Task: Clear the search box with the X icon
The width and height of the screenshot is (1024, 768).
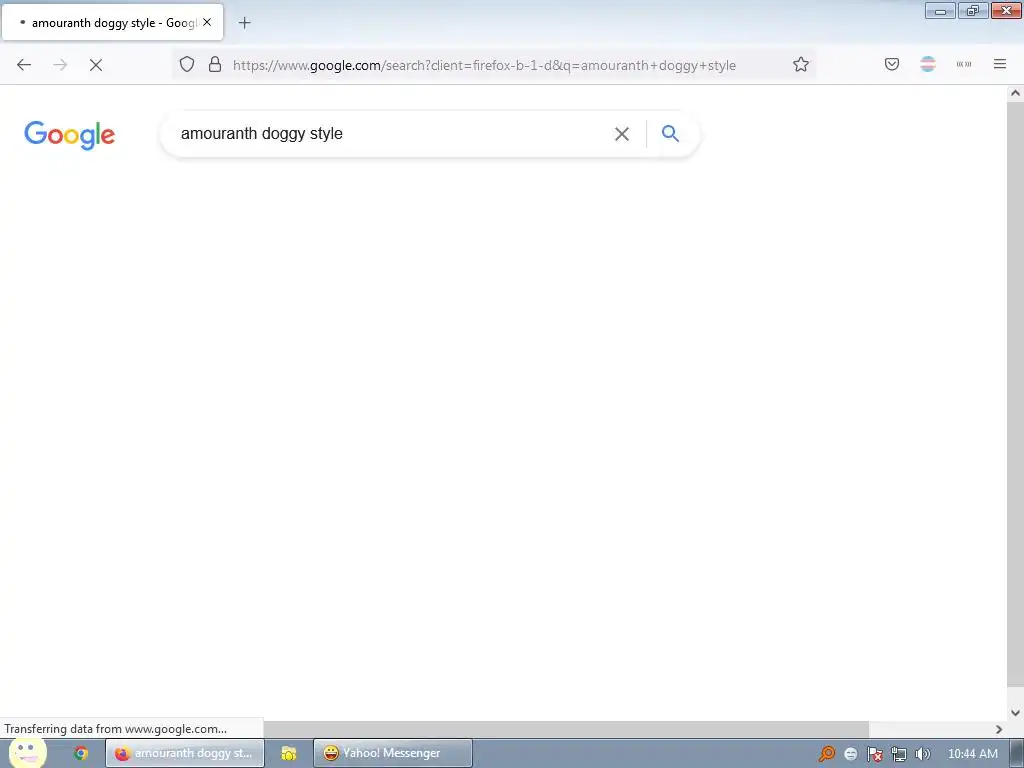Action: click(x=622, y=134)
